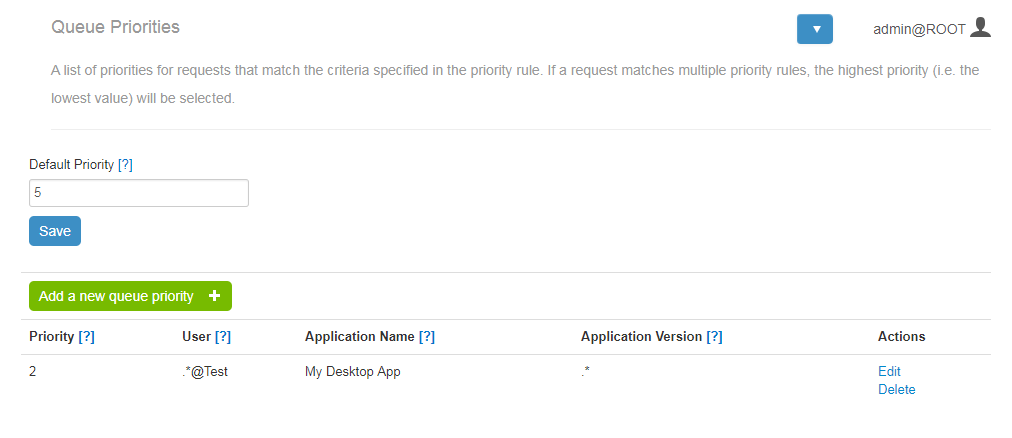Select the priority value 2 cell
This screenshot has height=438, width=1012.
point(33,372)
